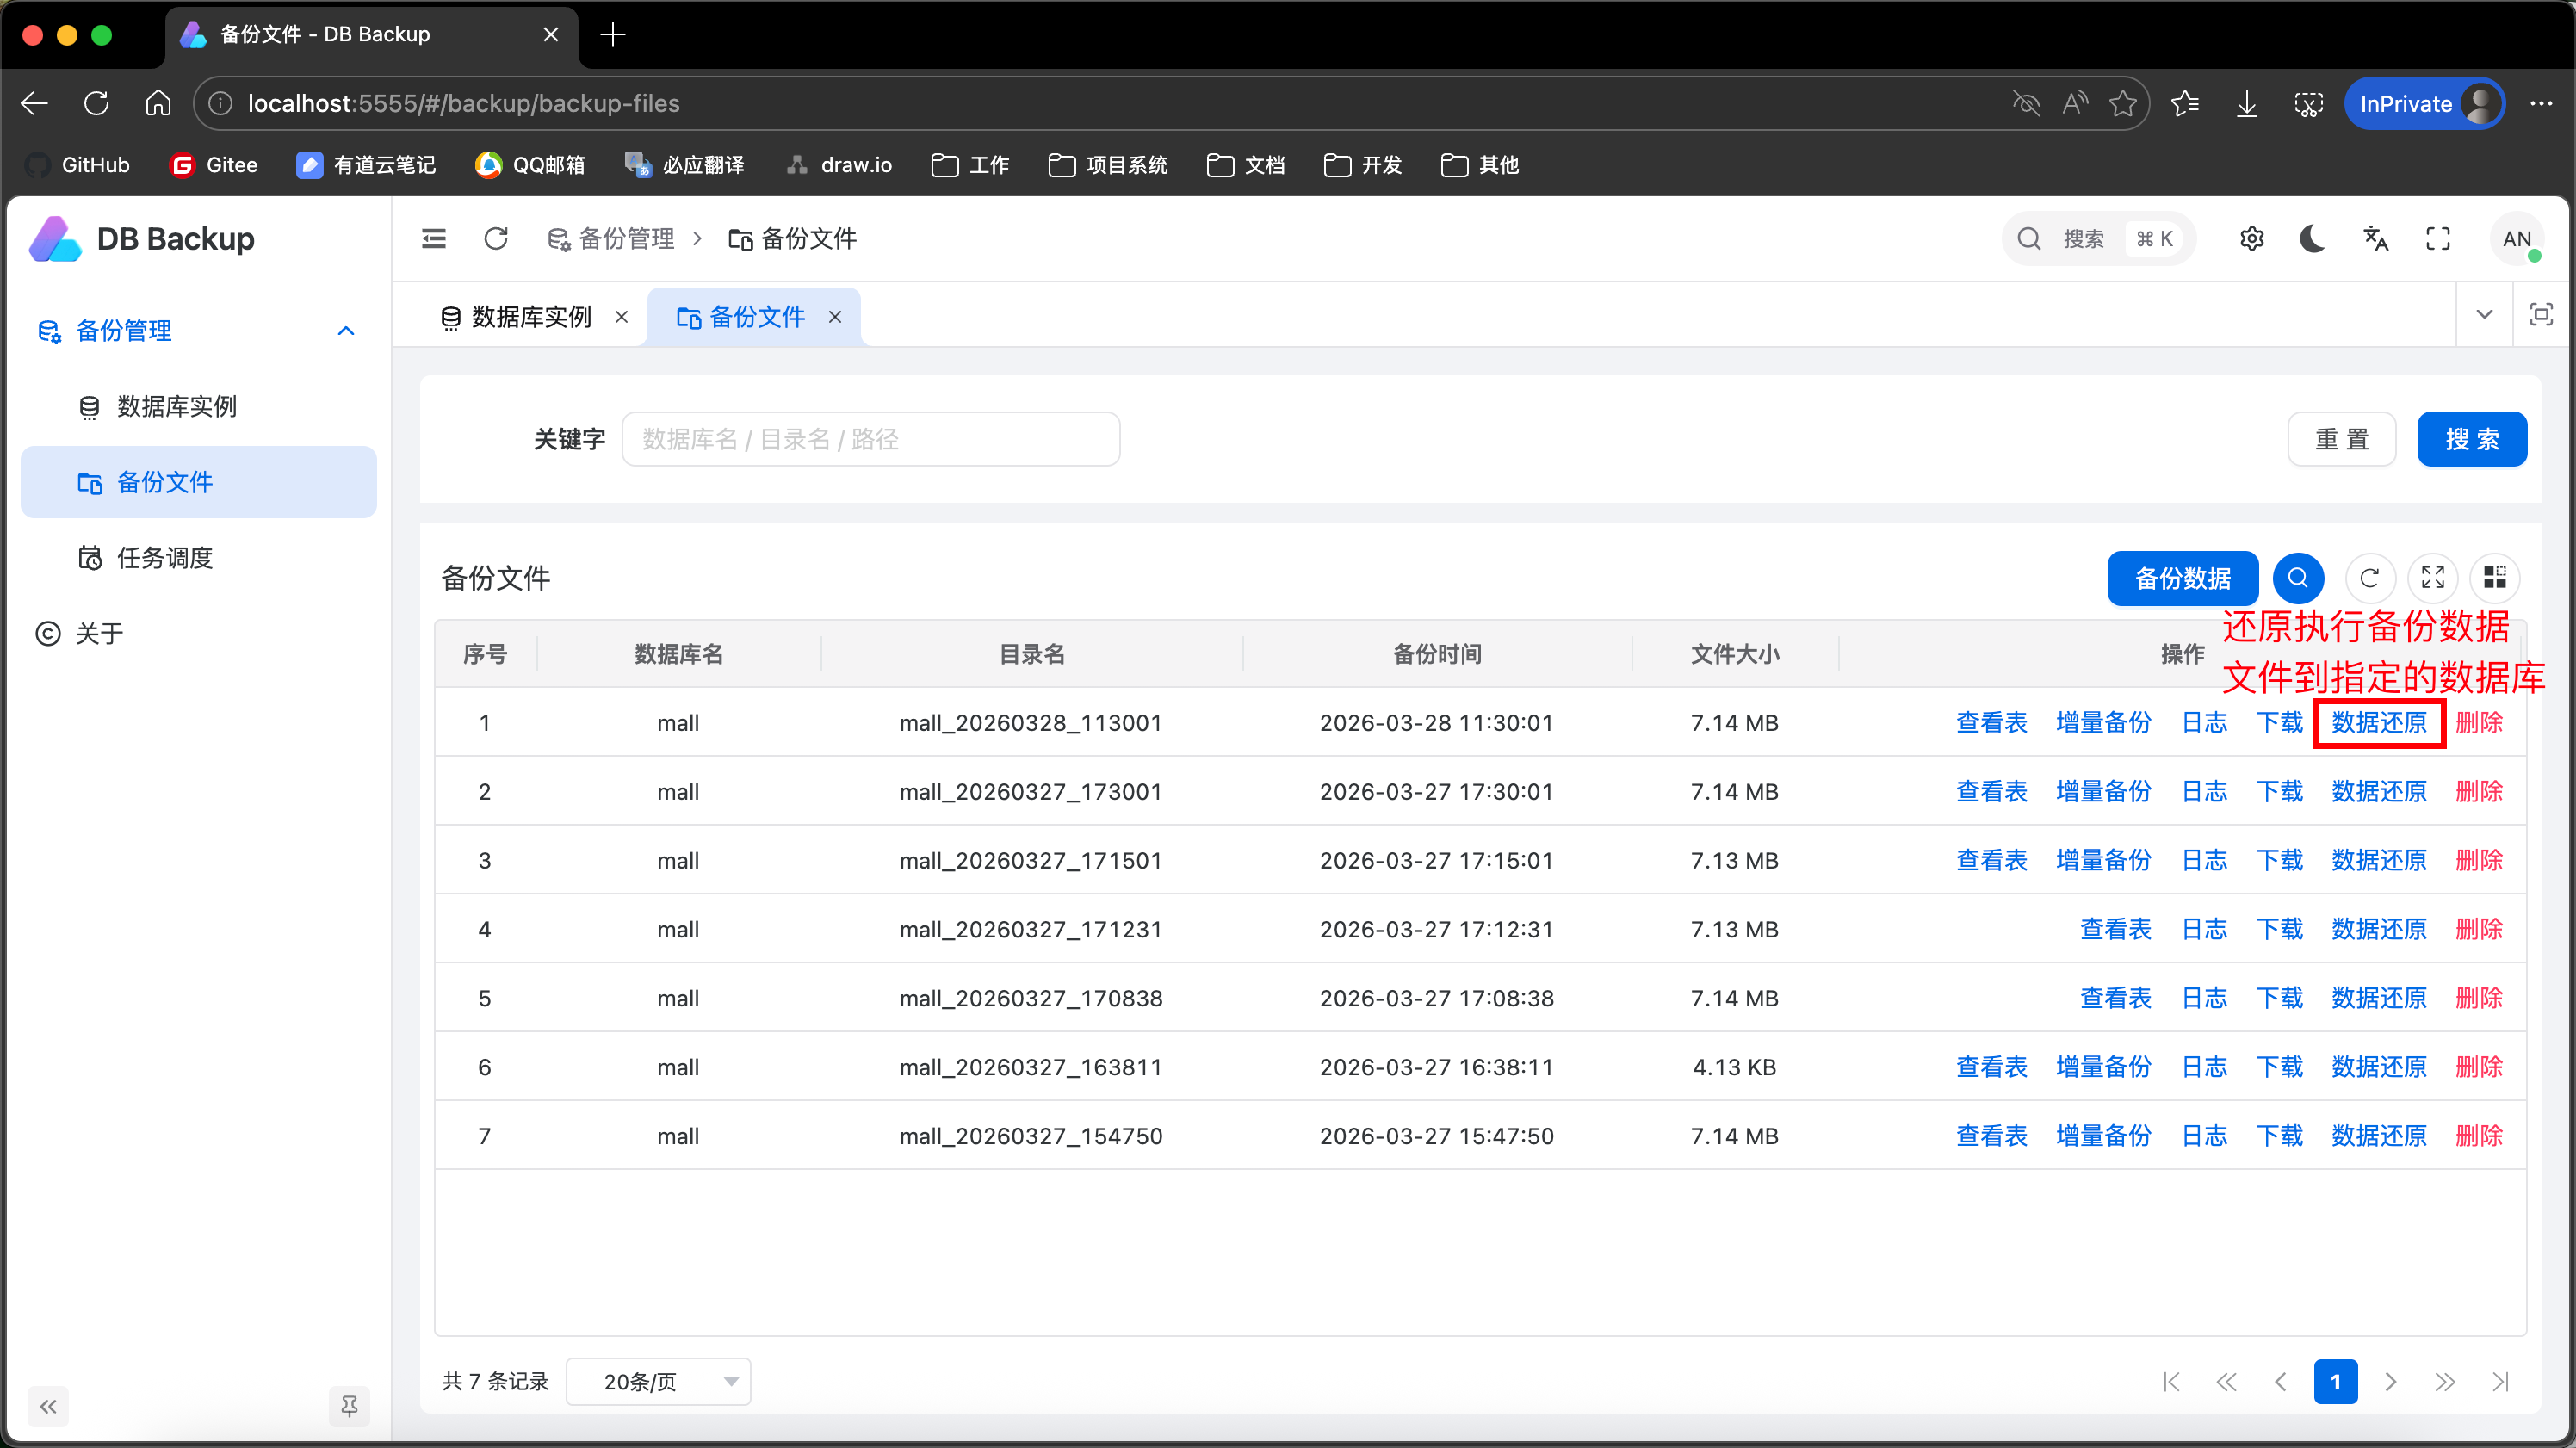This screenshot has height=1448, width=2576.
Task: Click the language translation icon
Action: 2375,239
